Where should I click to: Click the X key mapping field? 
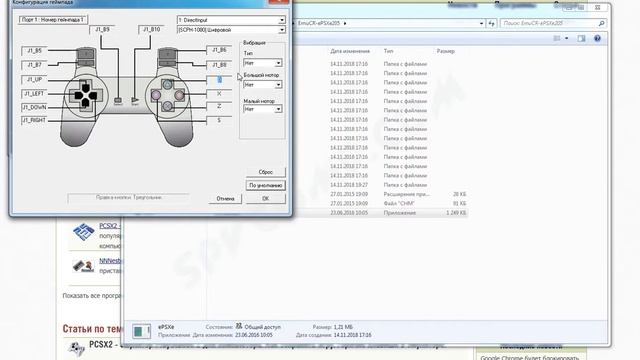(219, 94)
